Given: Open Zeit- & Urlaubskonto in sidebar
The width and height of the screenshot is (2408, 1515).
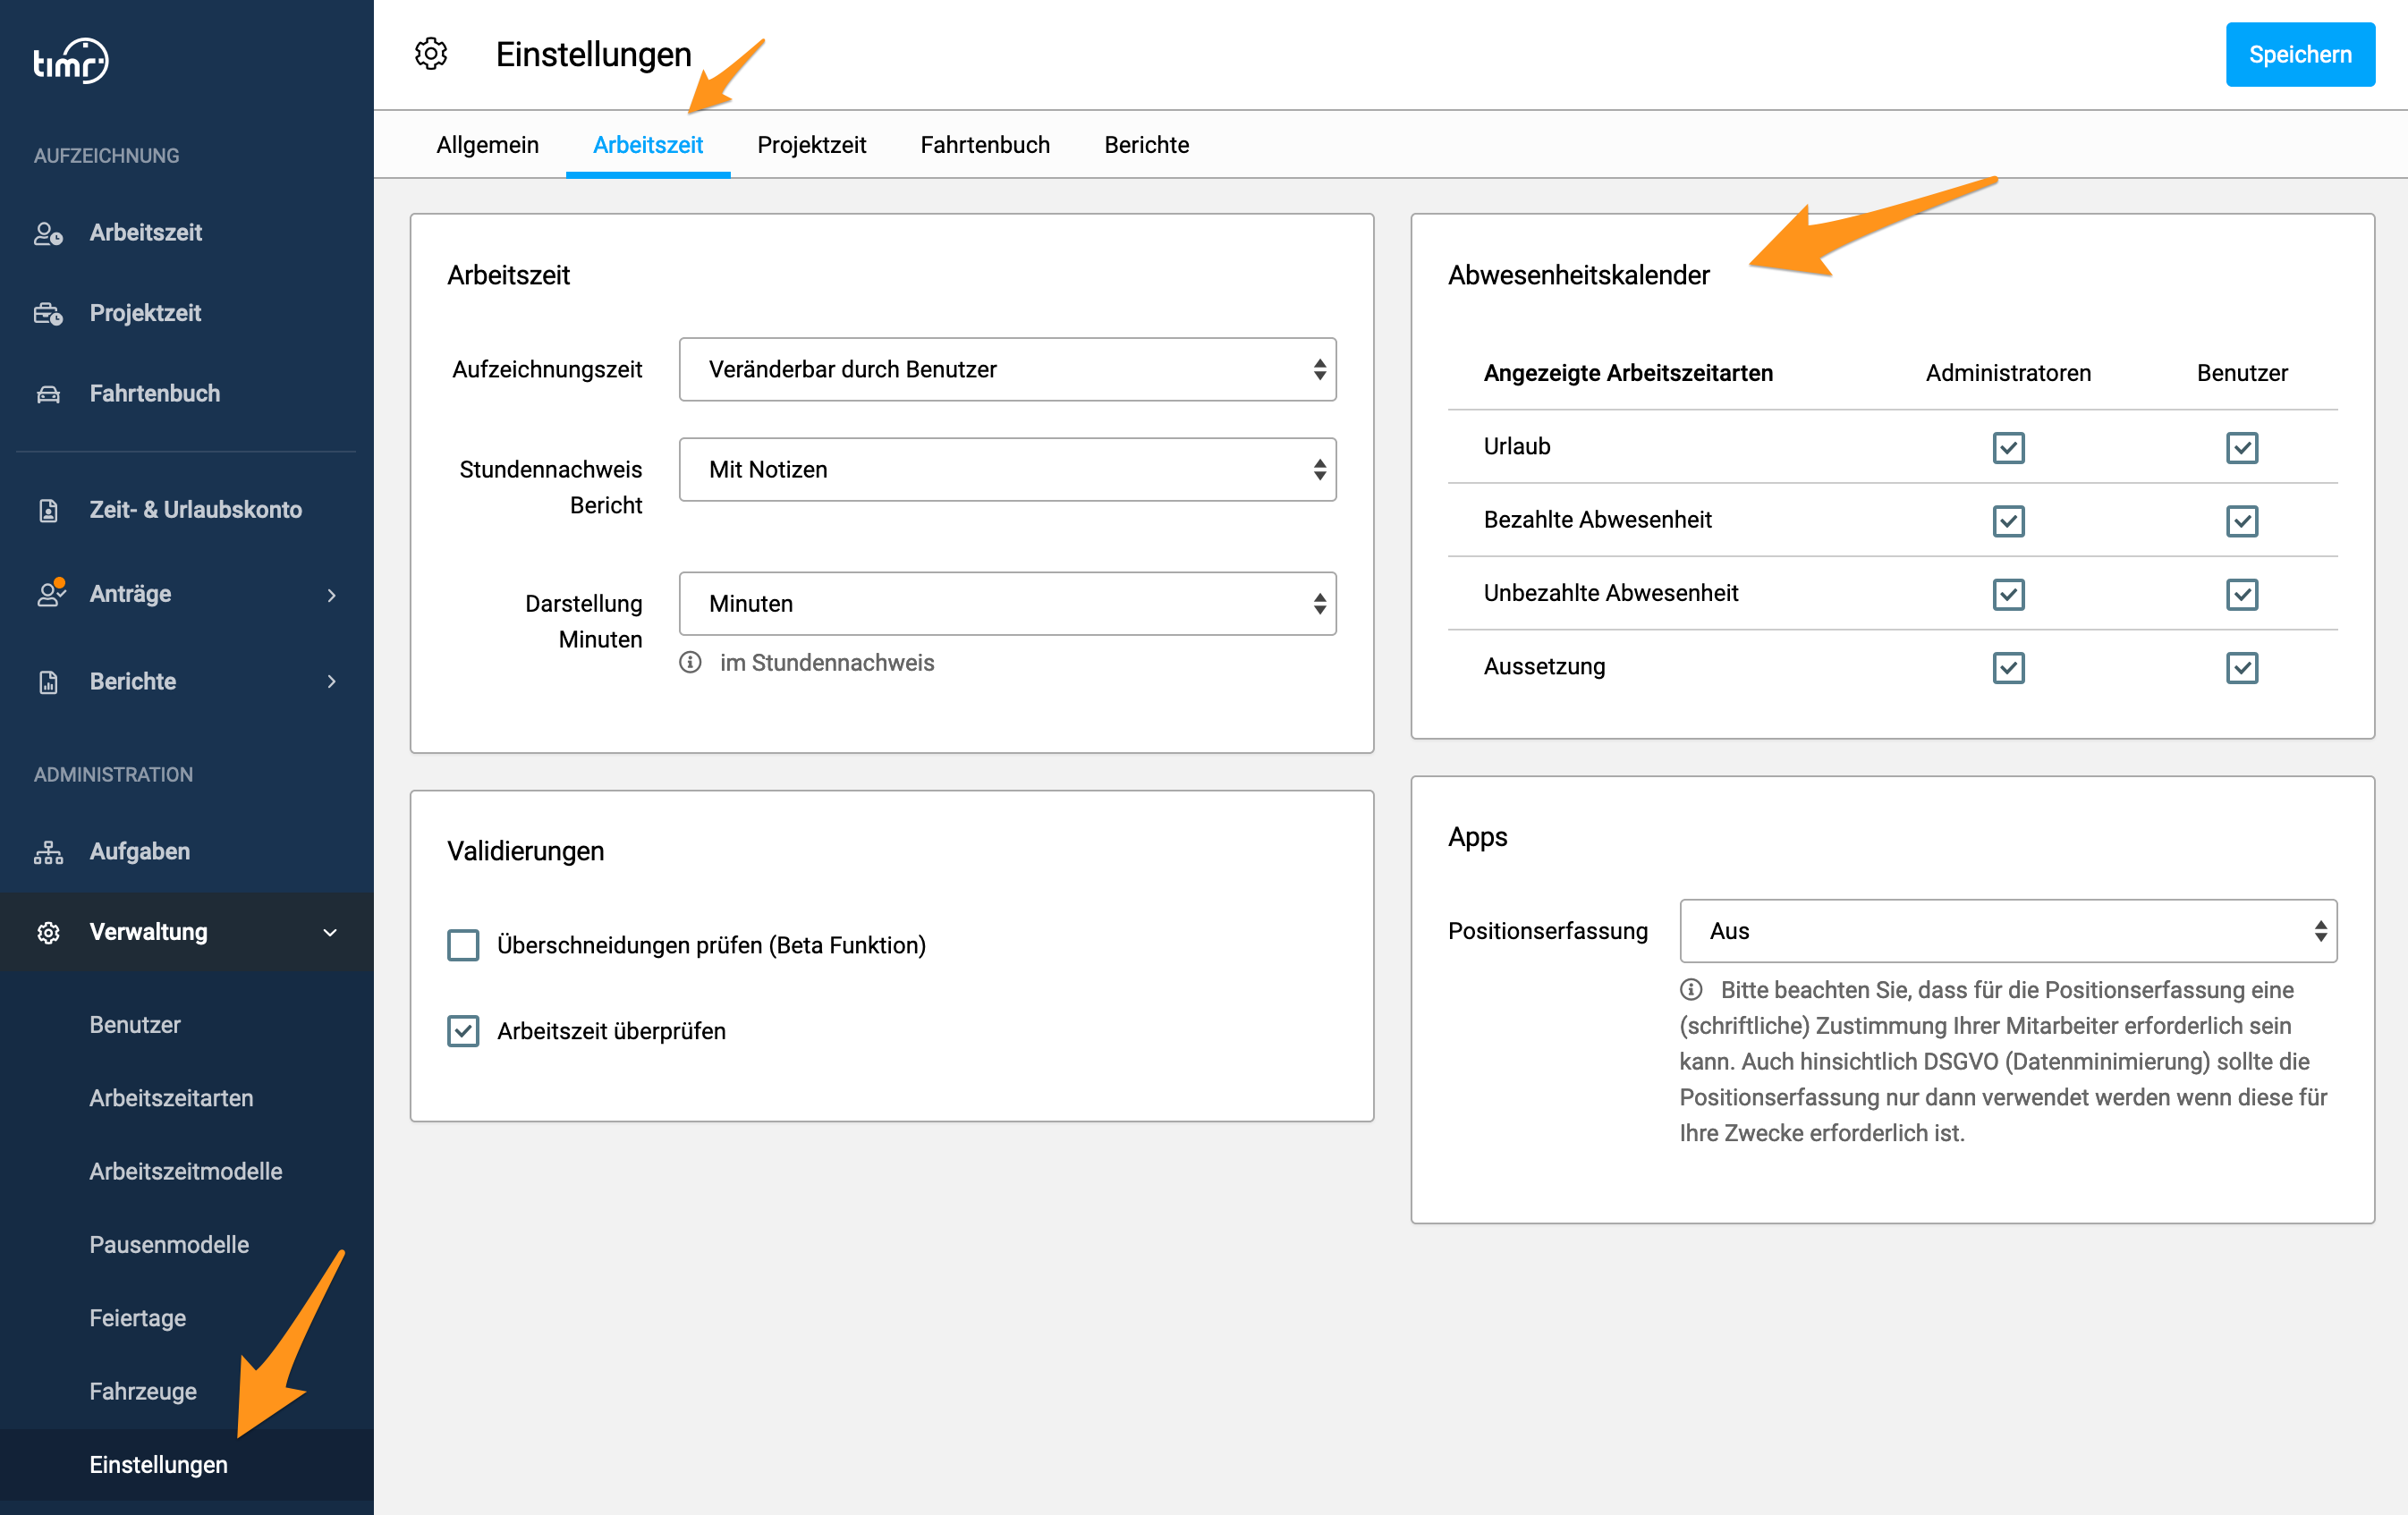Looking at the screenshot, I should coord(195,510).
